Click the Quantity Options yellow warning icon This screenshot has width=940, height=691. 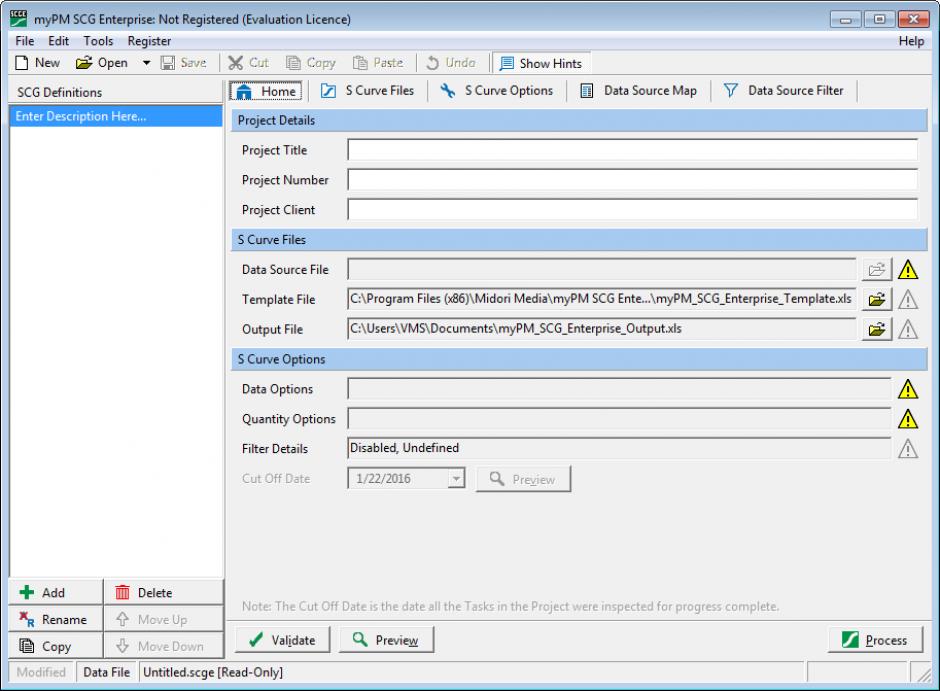click(908, 419)
